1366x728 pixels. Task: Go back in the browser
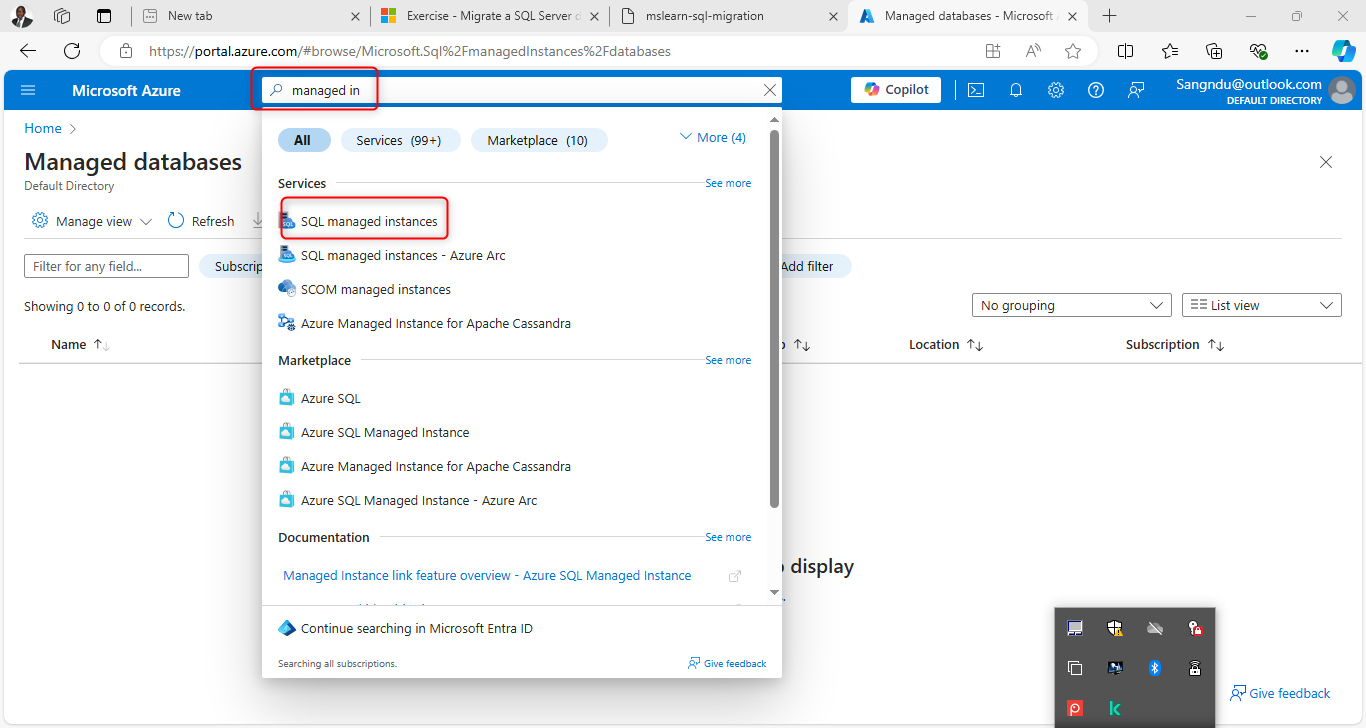[28, 51]
